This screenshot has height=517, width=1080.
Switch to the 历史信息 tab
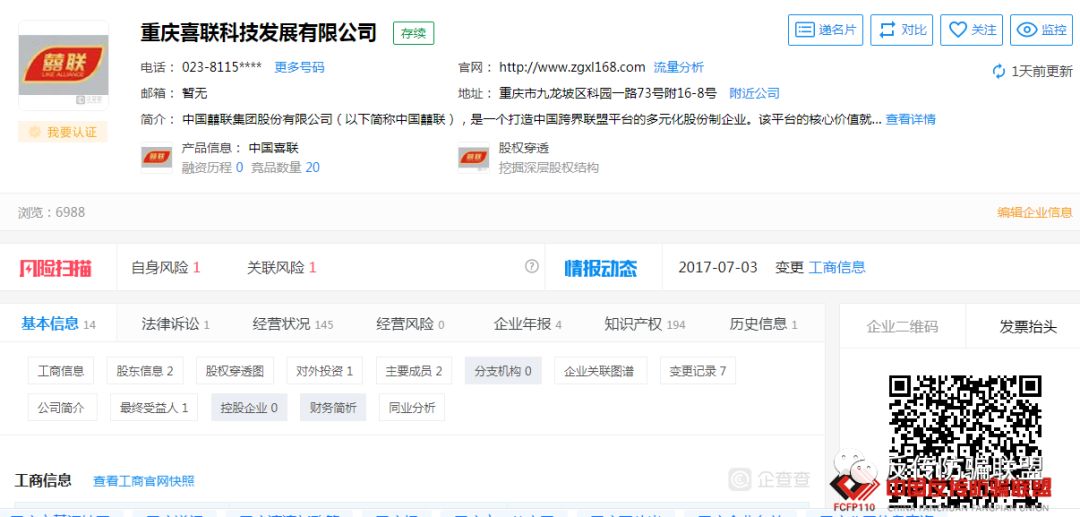[763, 324]
